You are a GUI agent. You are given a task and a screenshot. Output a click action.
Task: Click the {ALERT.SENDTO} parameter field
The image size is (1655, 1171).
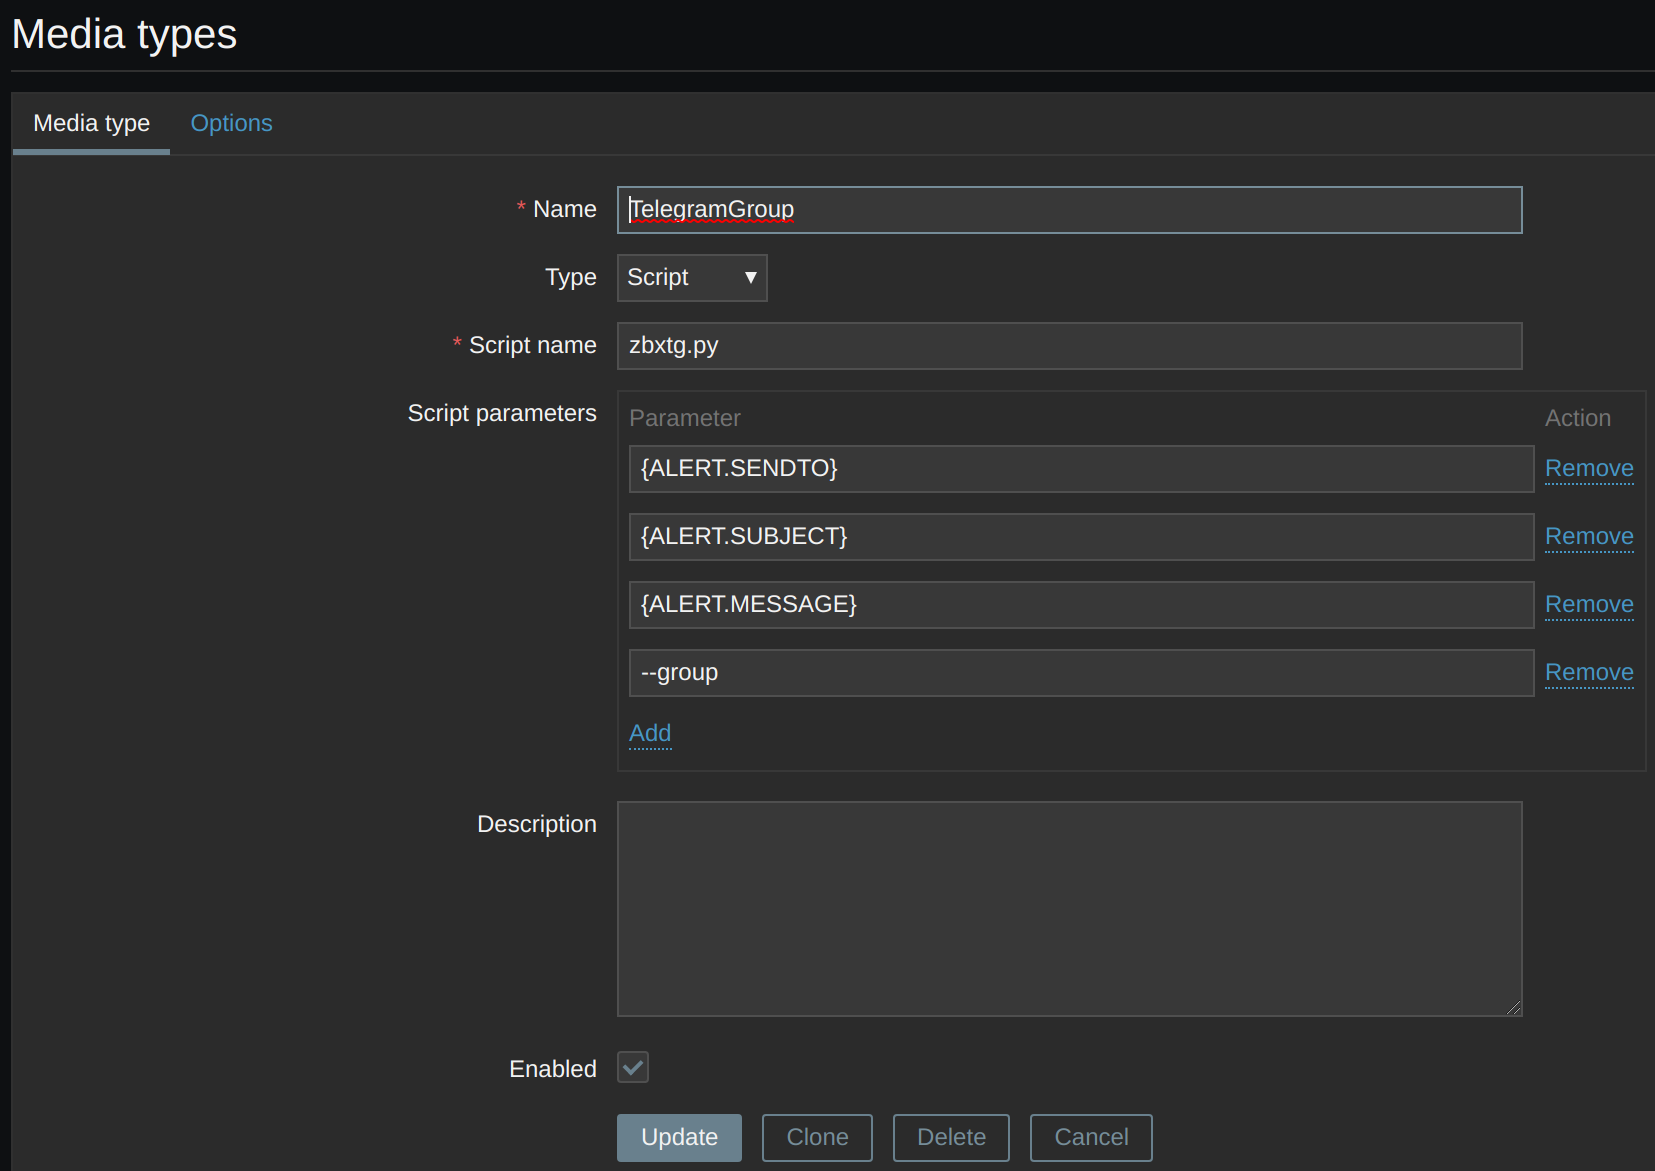pyautogui.click(x=1080, y=469)
